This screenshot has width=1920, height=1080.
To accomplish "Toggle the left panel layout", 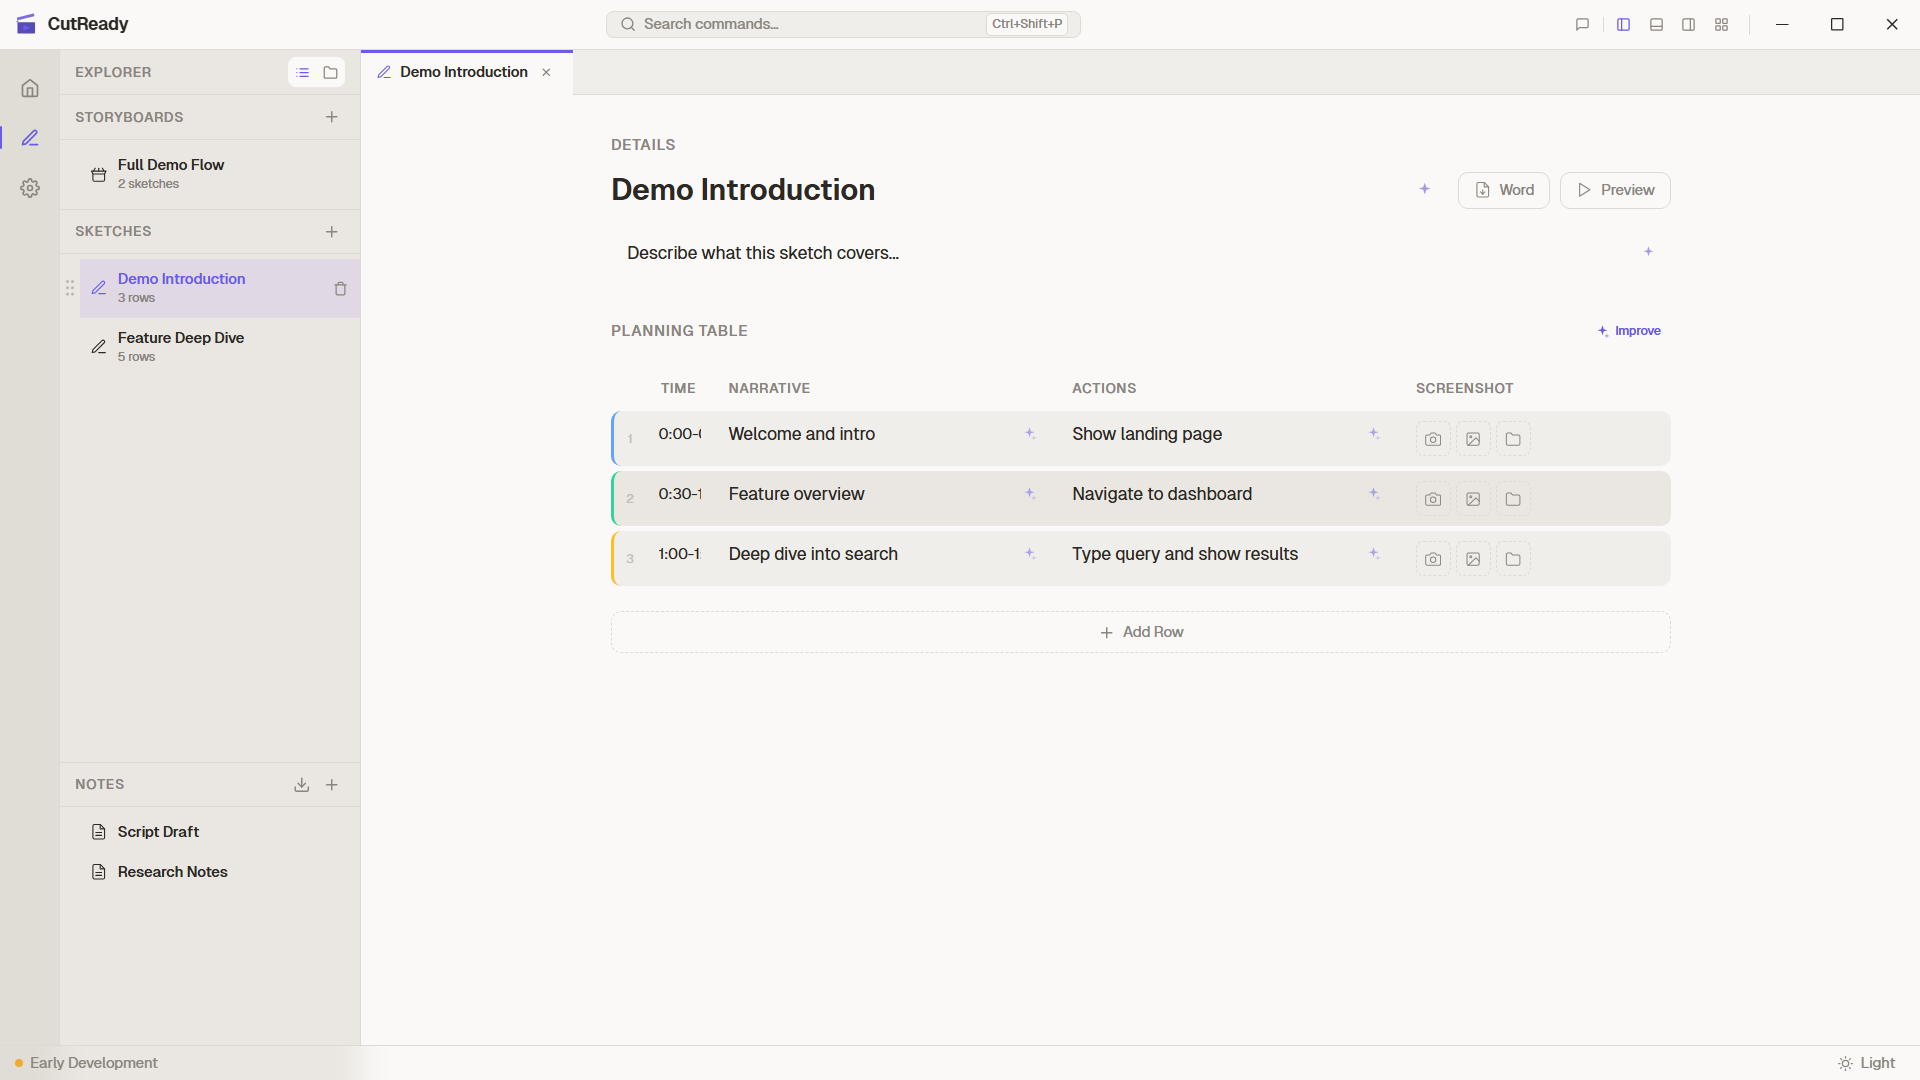I will pyautogui.click(x=1623, y=24).
